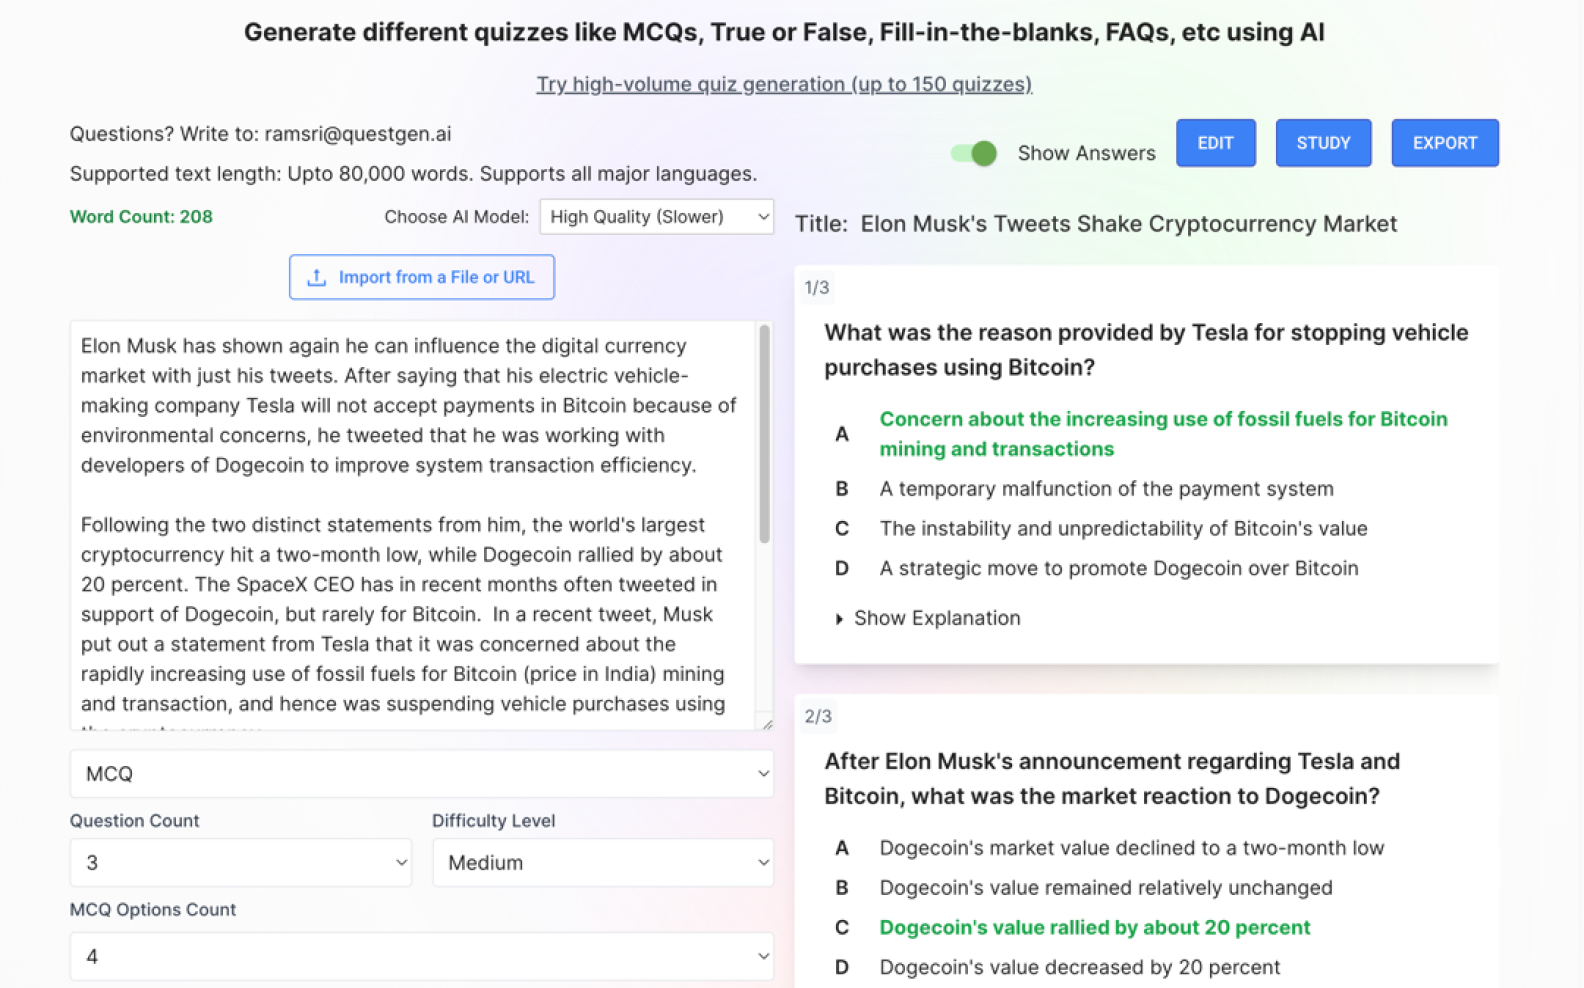
Task: Click the EDIT button
Action: click(x=1215, y=143)
